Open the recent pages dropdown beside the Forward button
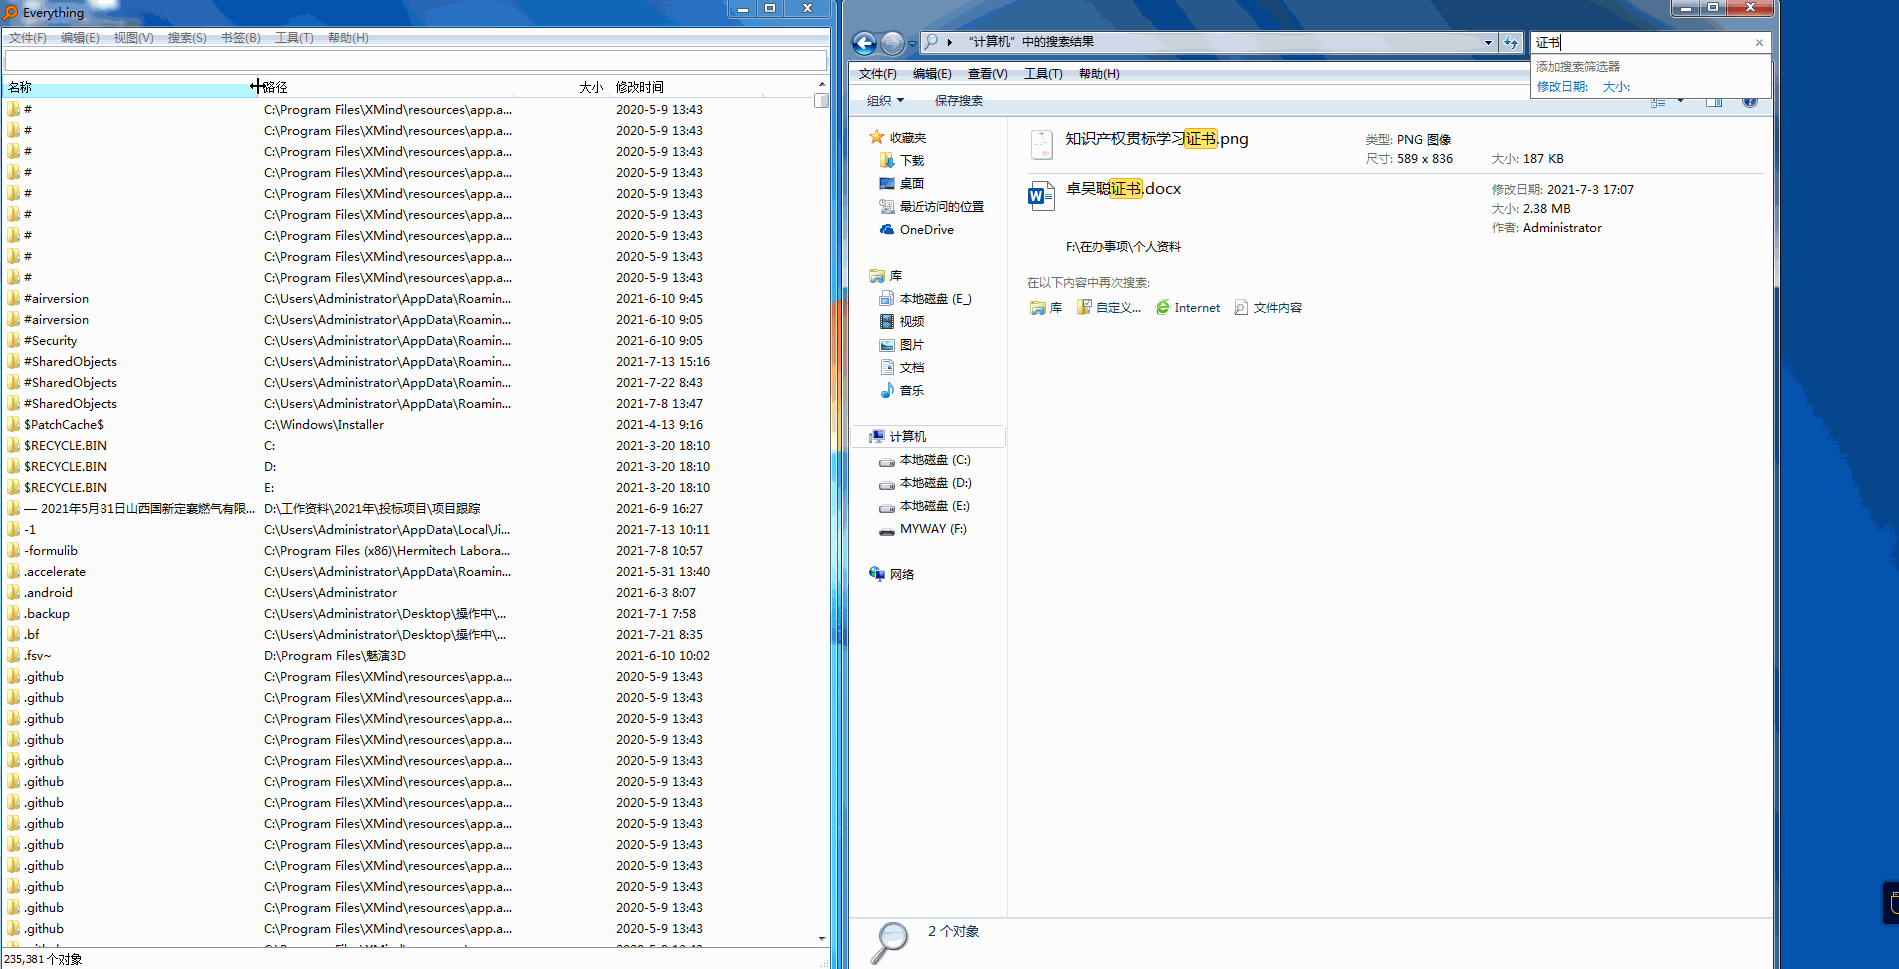 point(912,43)
